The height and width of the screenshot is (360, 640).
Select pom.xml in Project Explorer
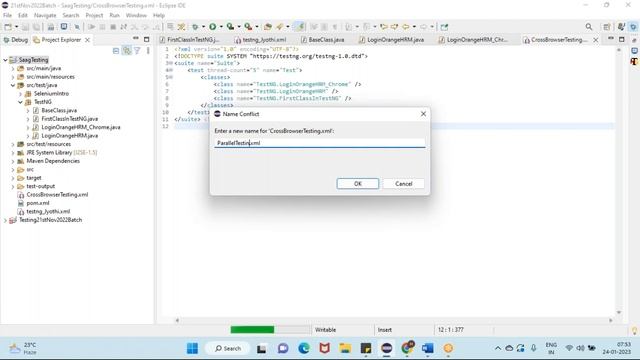point(38,203)
